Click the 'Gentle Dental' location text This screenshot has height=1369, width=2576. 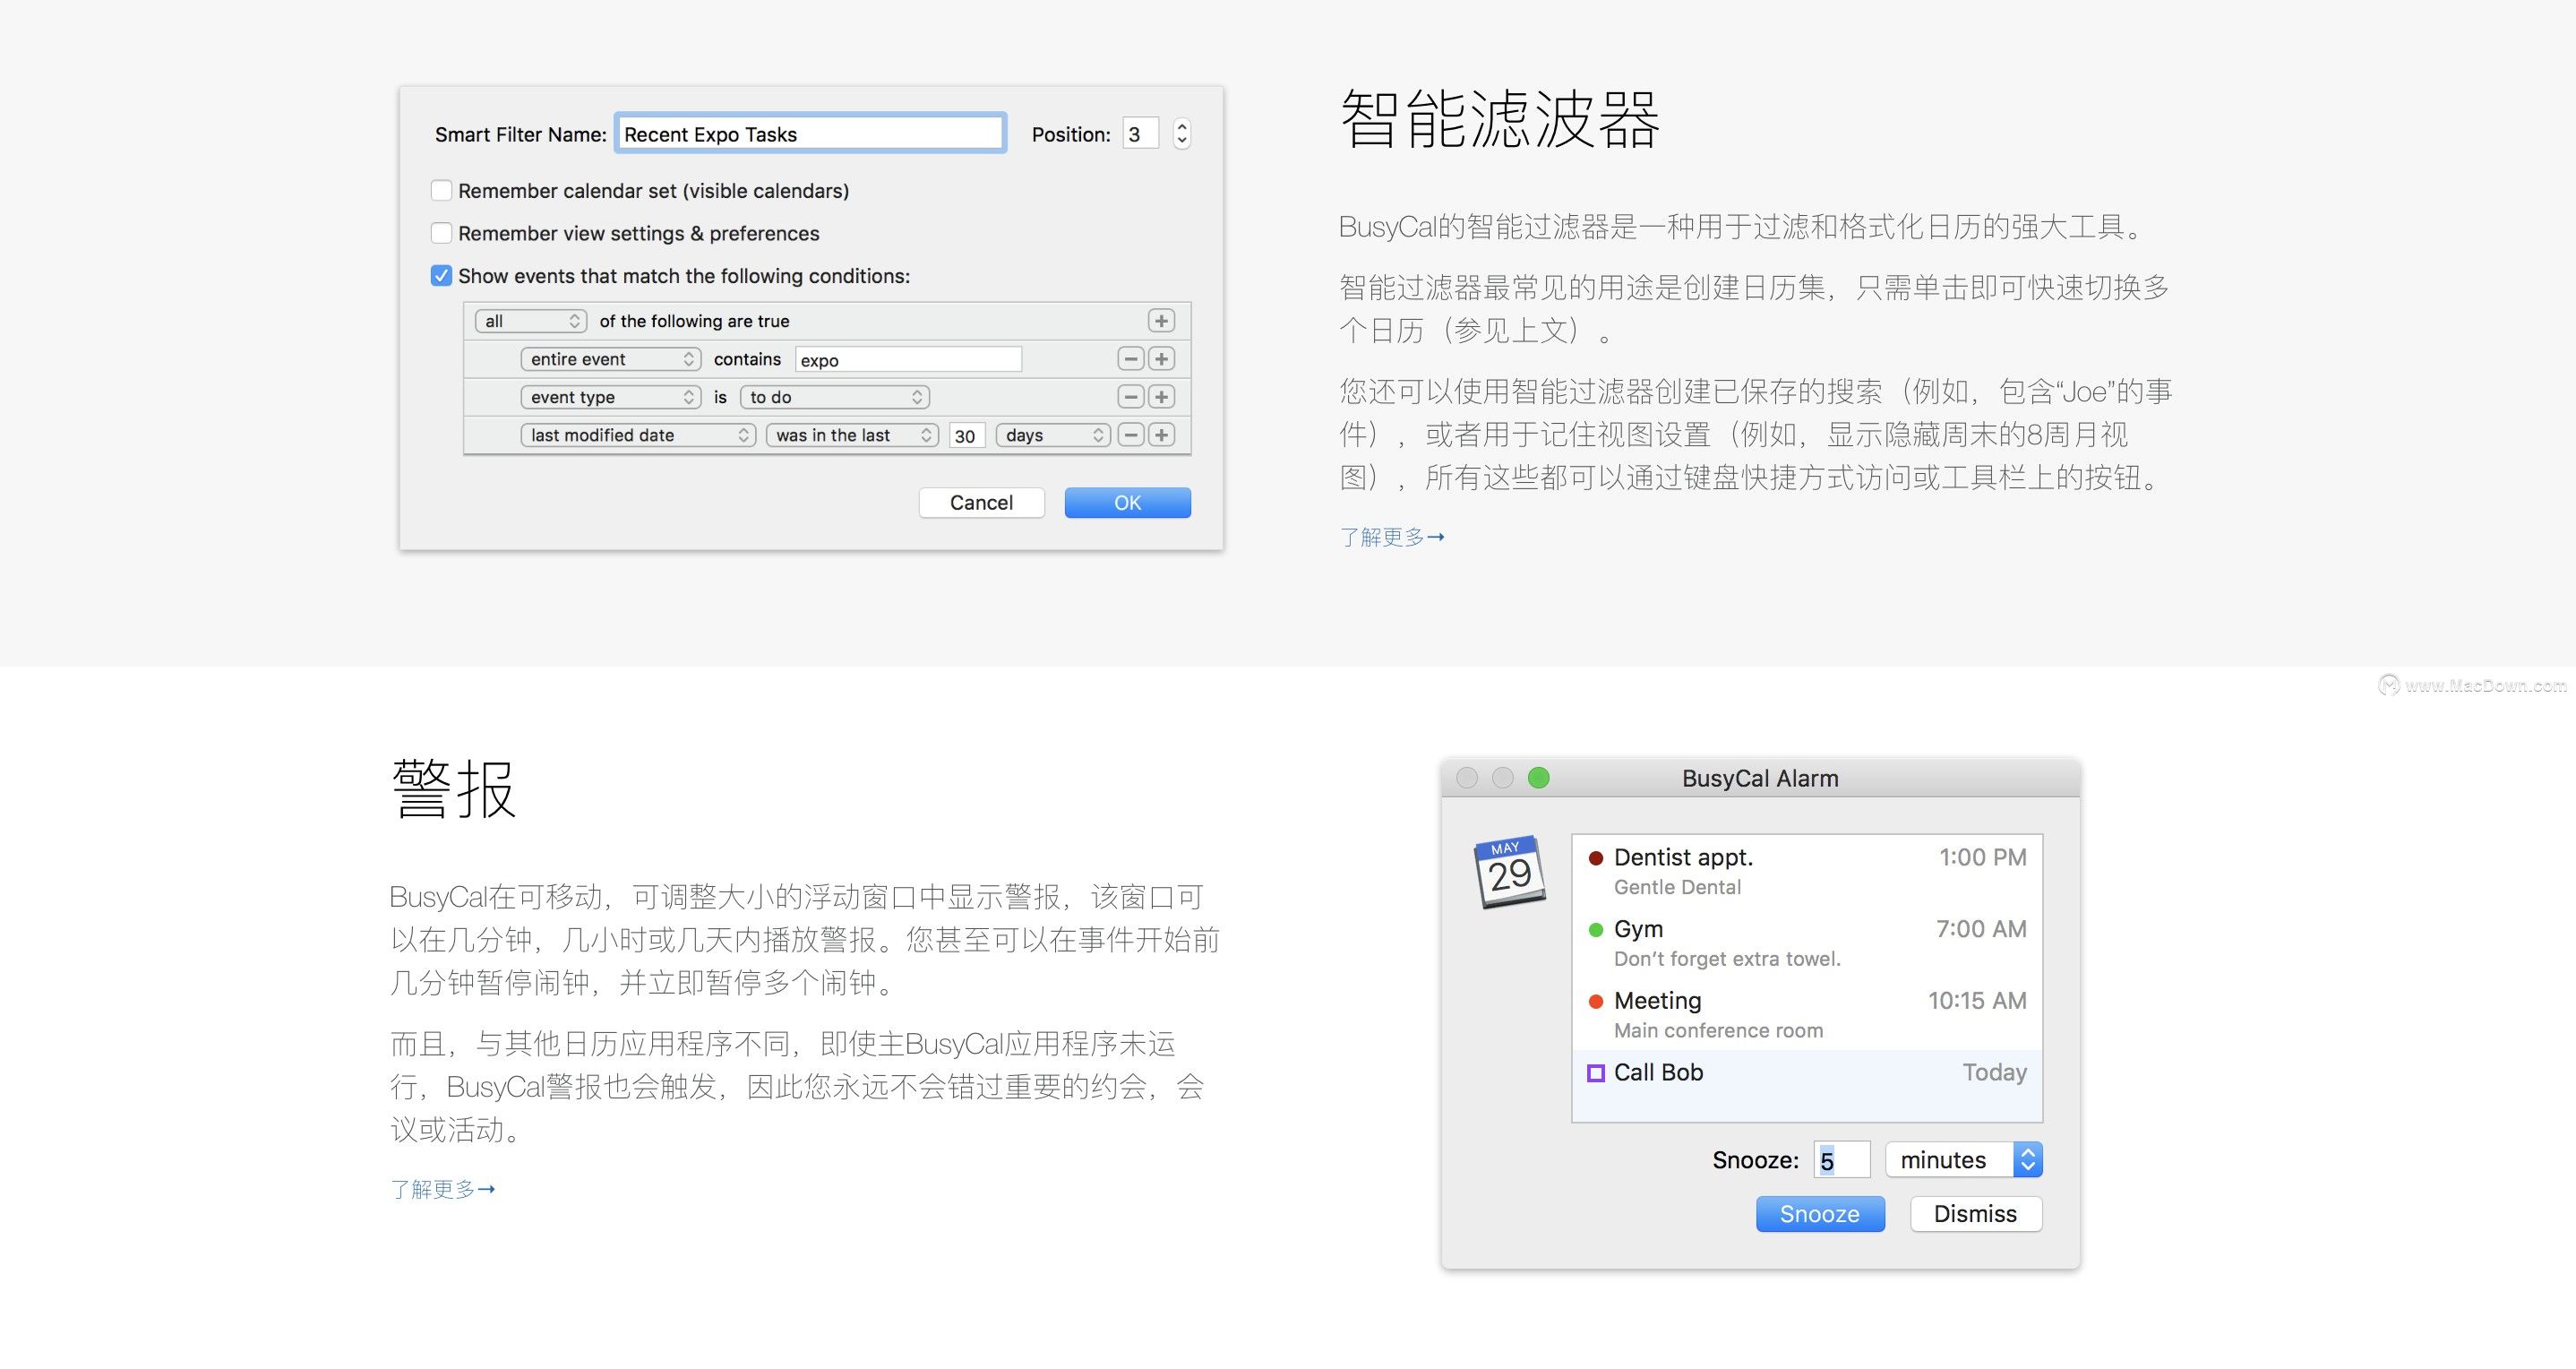(1677, 887)
